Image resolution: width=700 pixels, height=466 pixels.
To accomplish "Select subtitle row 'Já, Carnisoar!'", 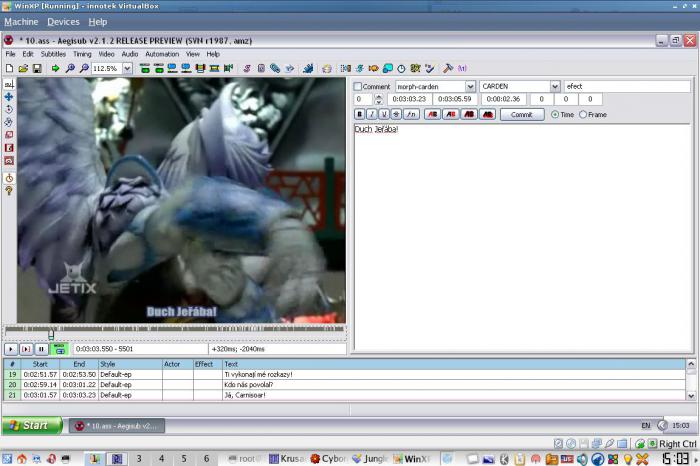I will pos(344,395).
